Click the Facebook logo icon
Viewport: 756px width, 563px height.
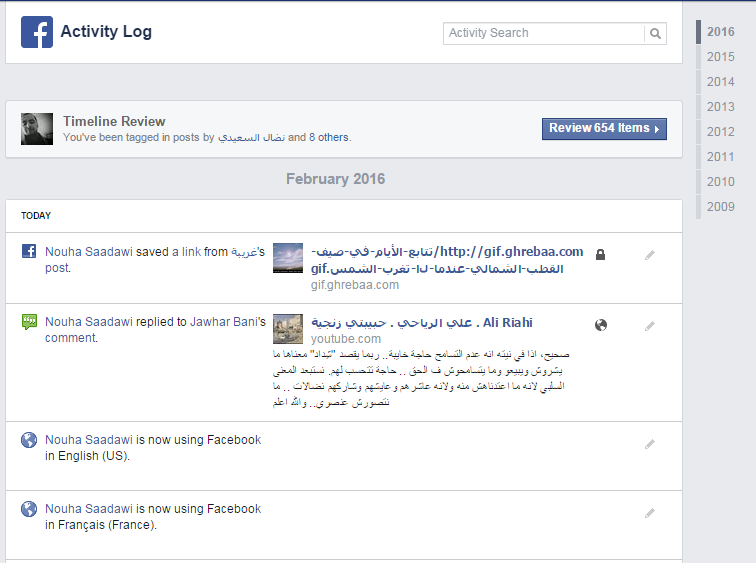click(37, 32)
